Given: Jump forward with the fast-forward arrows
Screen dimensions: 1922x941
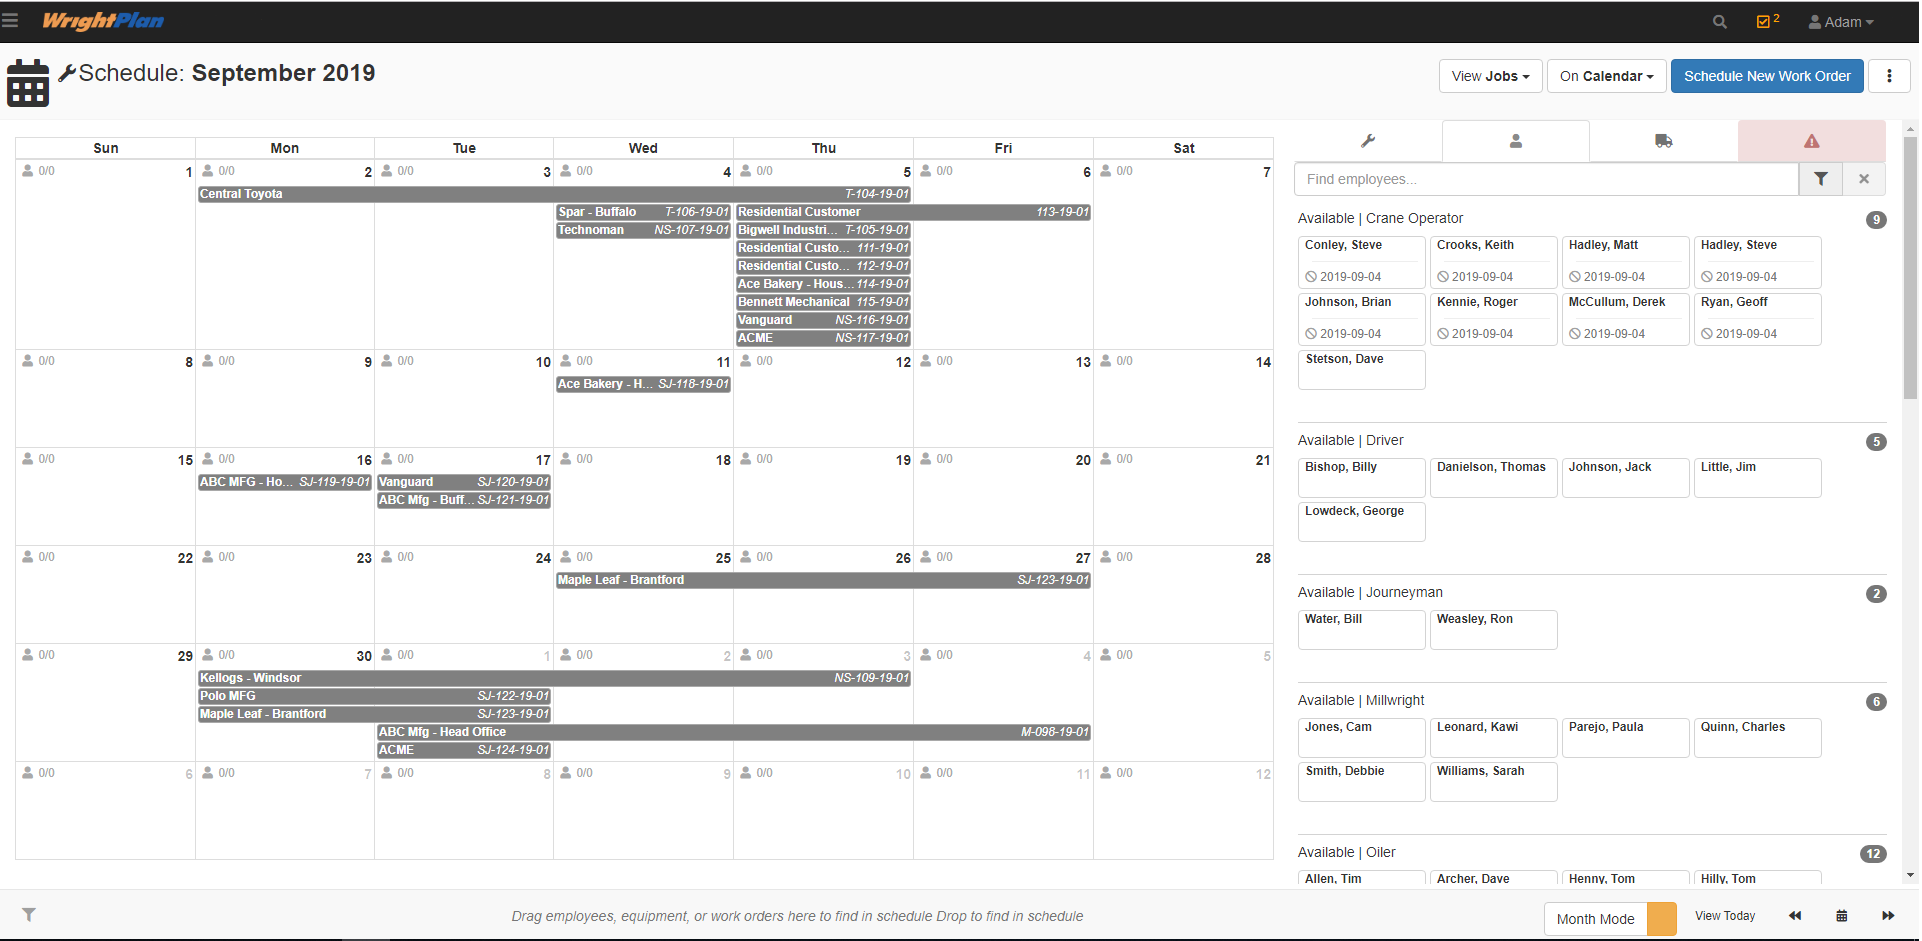Looking at the screenshot, I should coord(1888,915).
